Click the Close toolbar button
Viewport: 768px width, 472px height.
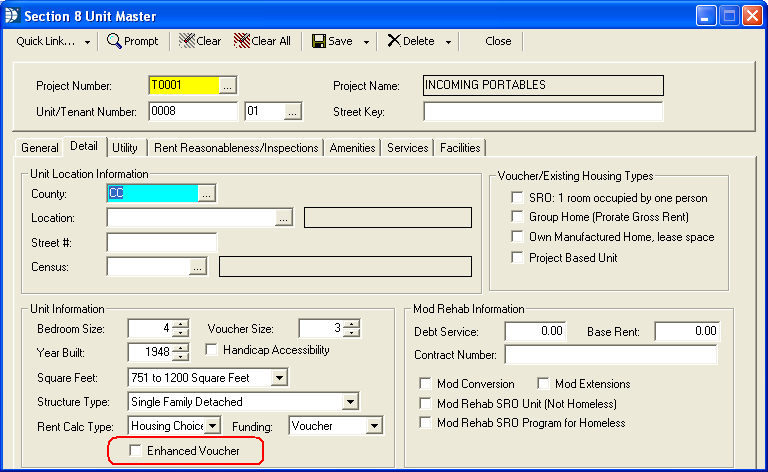(498, 41)
